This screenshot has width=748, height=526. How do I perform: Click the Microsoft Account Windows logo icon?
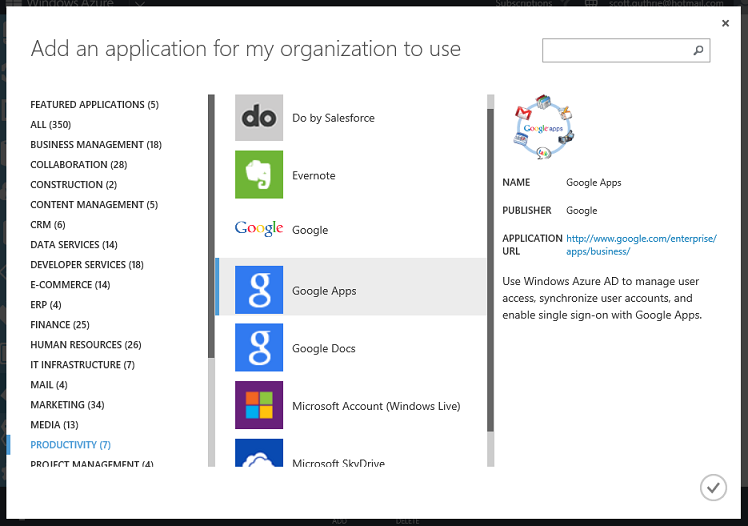tap(259, 405)
